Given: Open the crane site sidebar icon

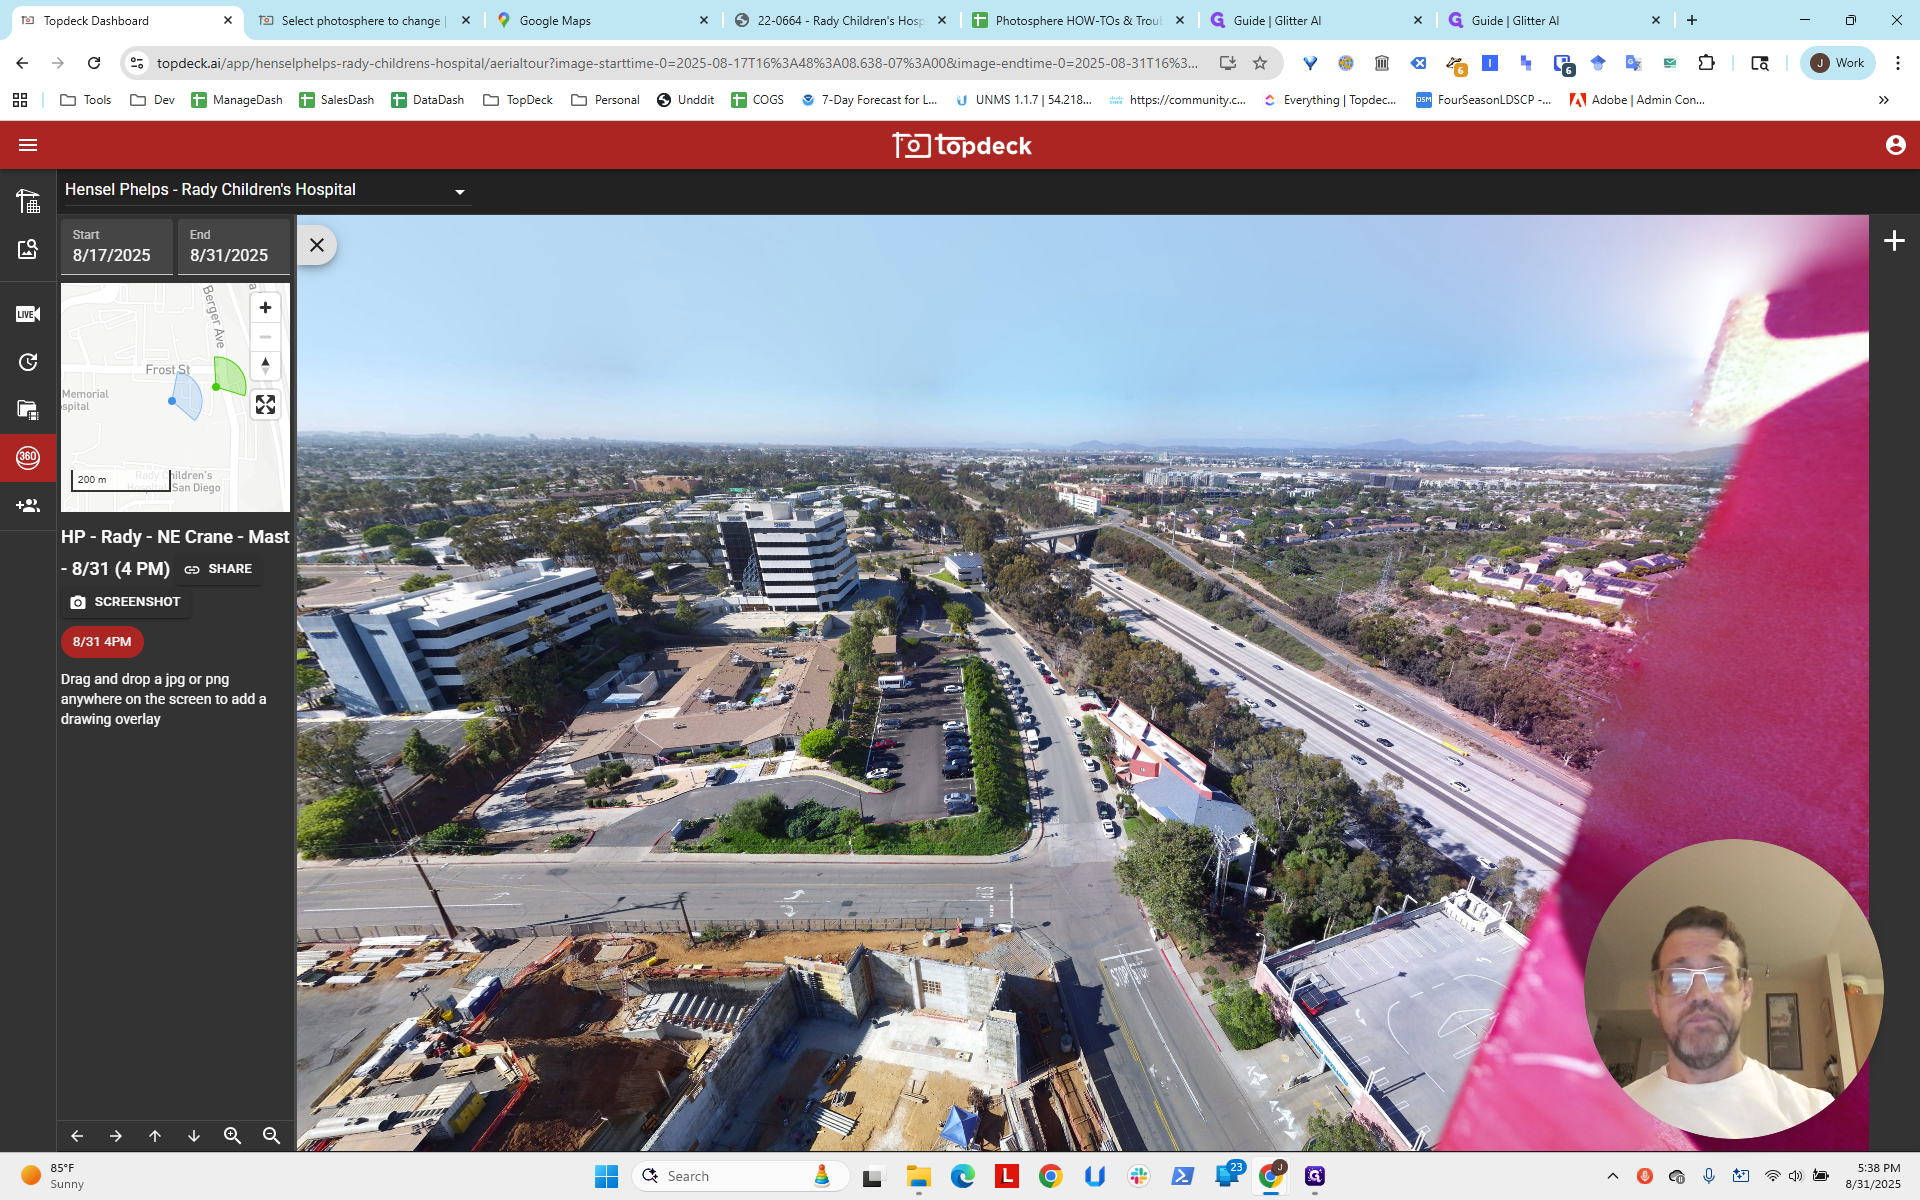Looking at the screenshot, I should point(28,201).
